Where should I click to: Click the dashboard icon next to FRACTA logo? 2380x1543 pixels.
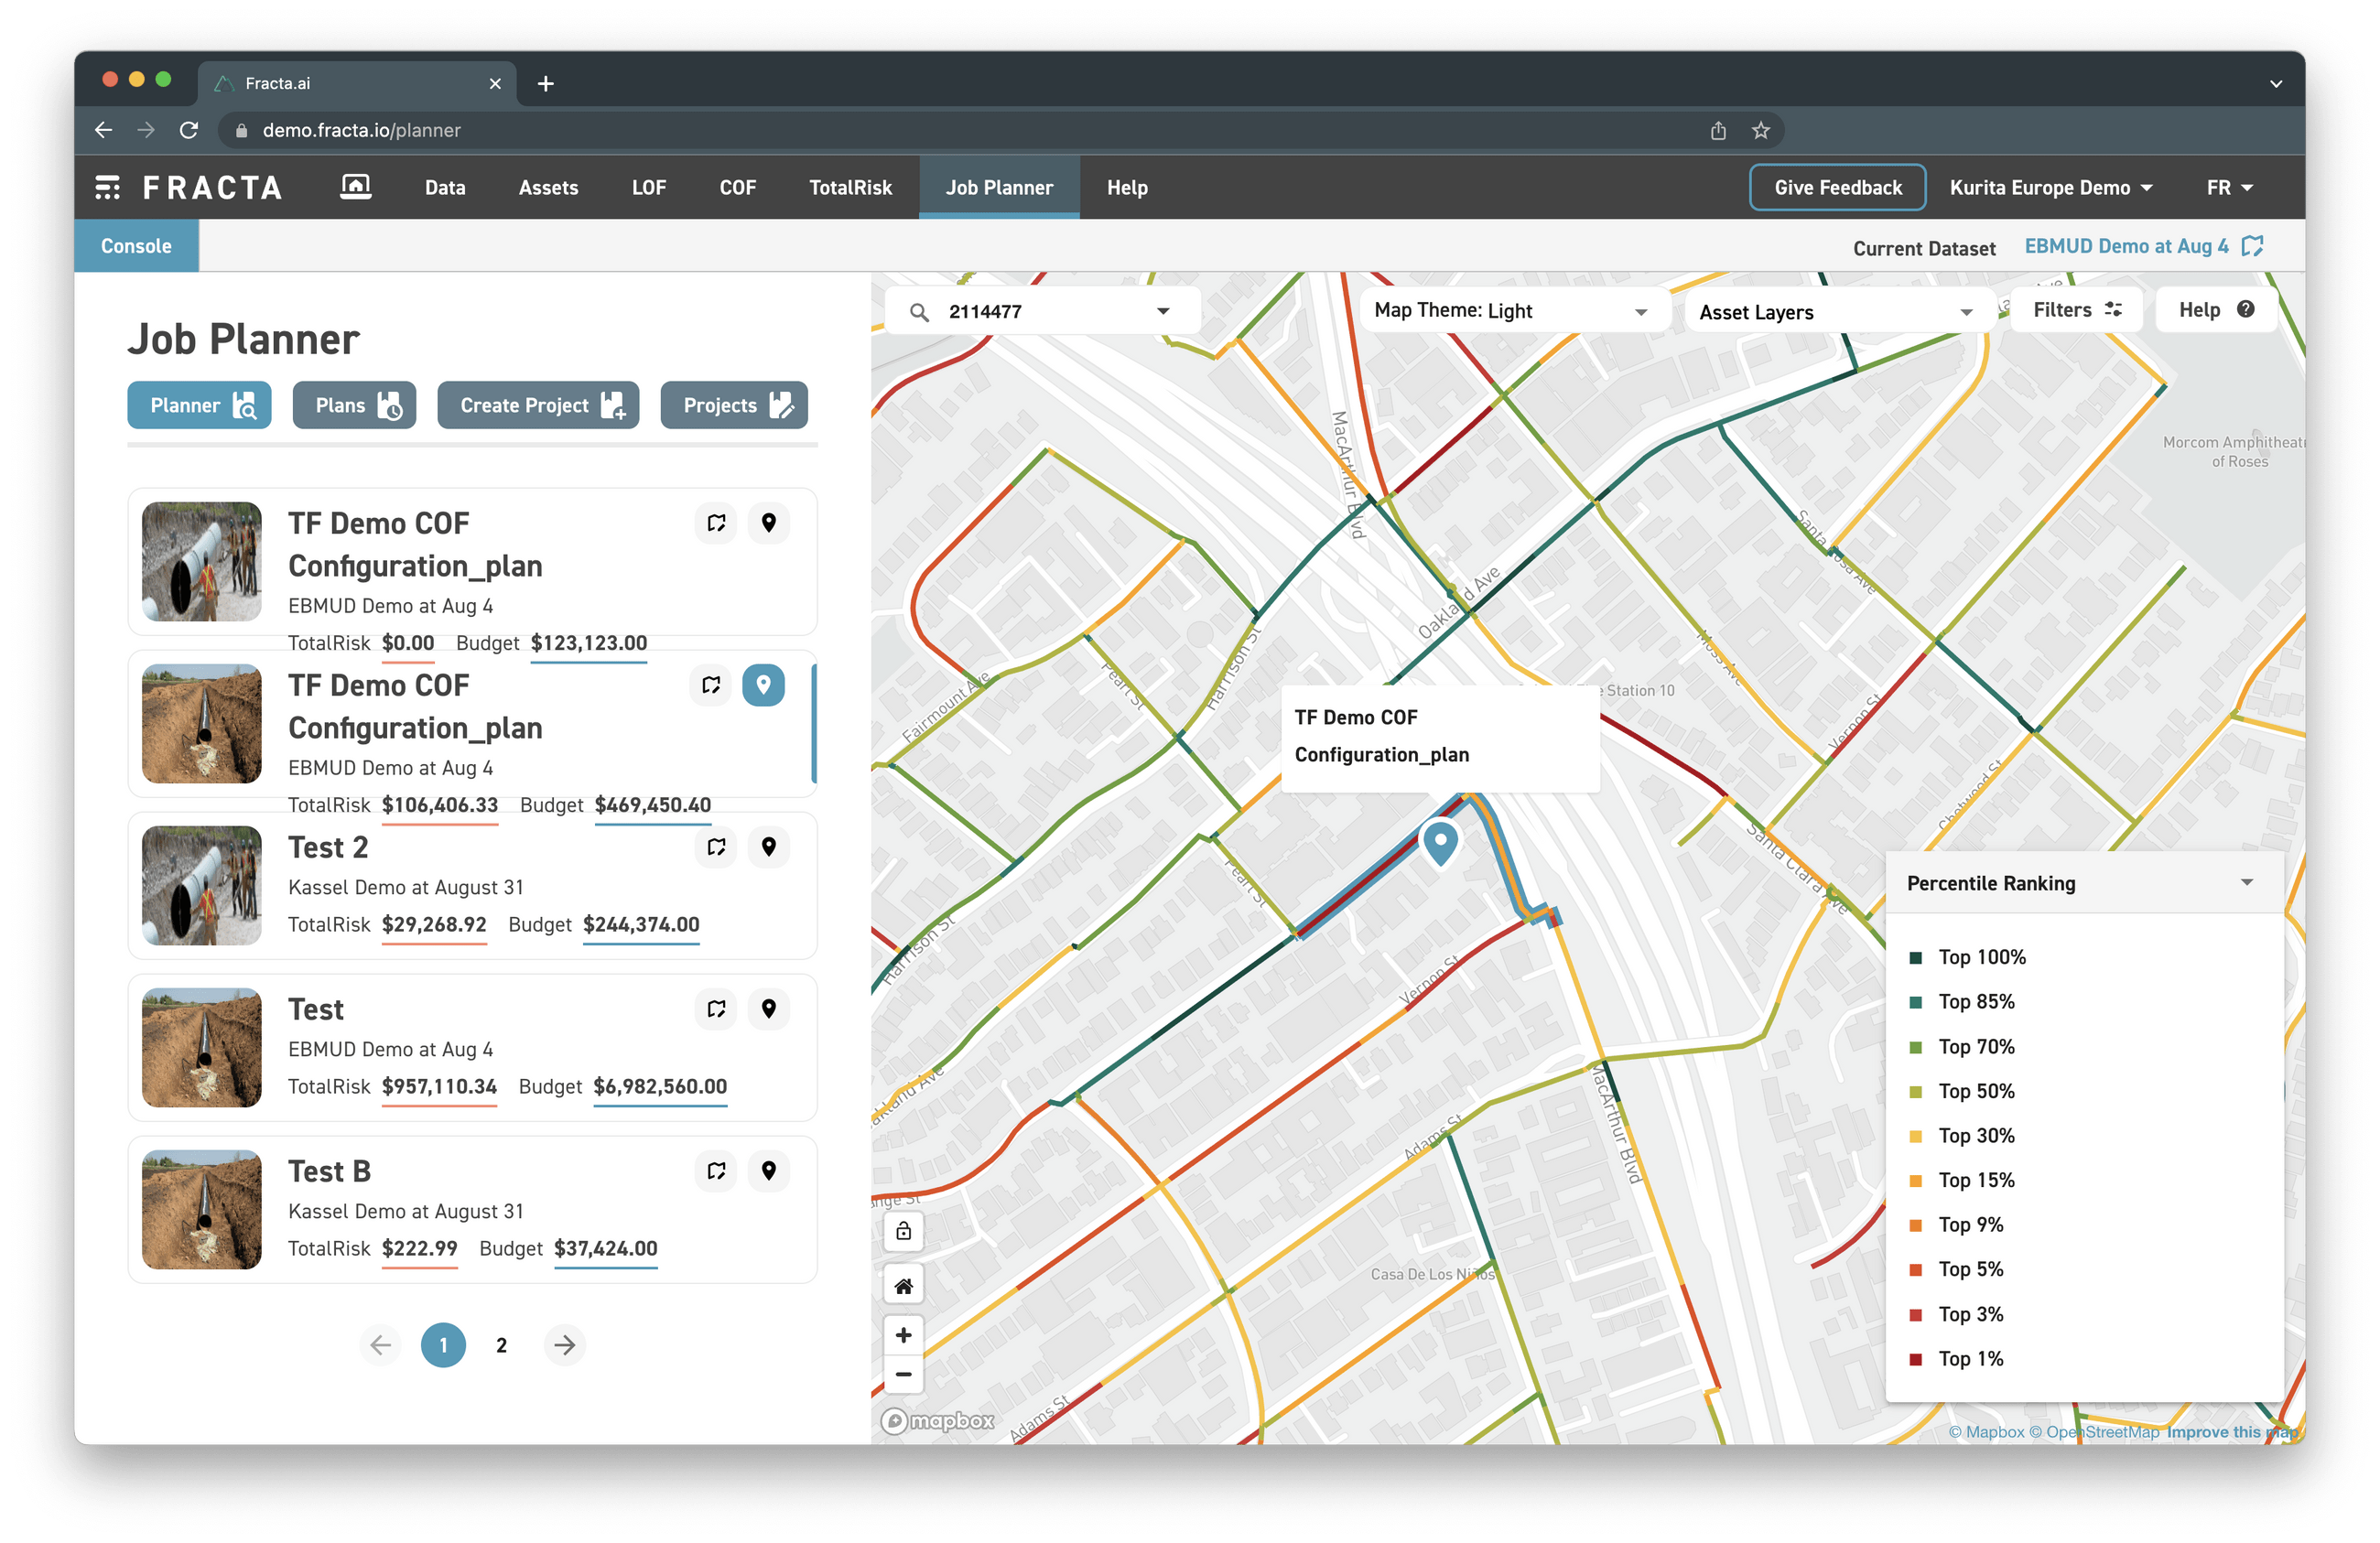click(355, 187)
